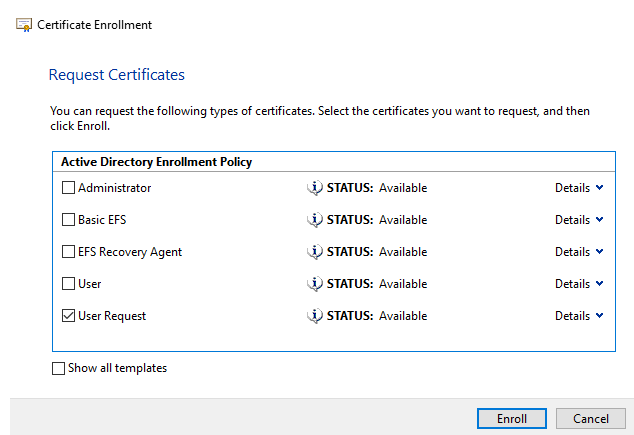Click the status info icon for Administrator
634x435 pixels.
tap(315, 188)
